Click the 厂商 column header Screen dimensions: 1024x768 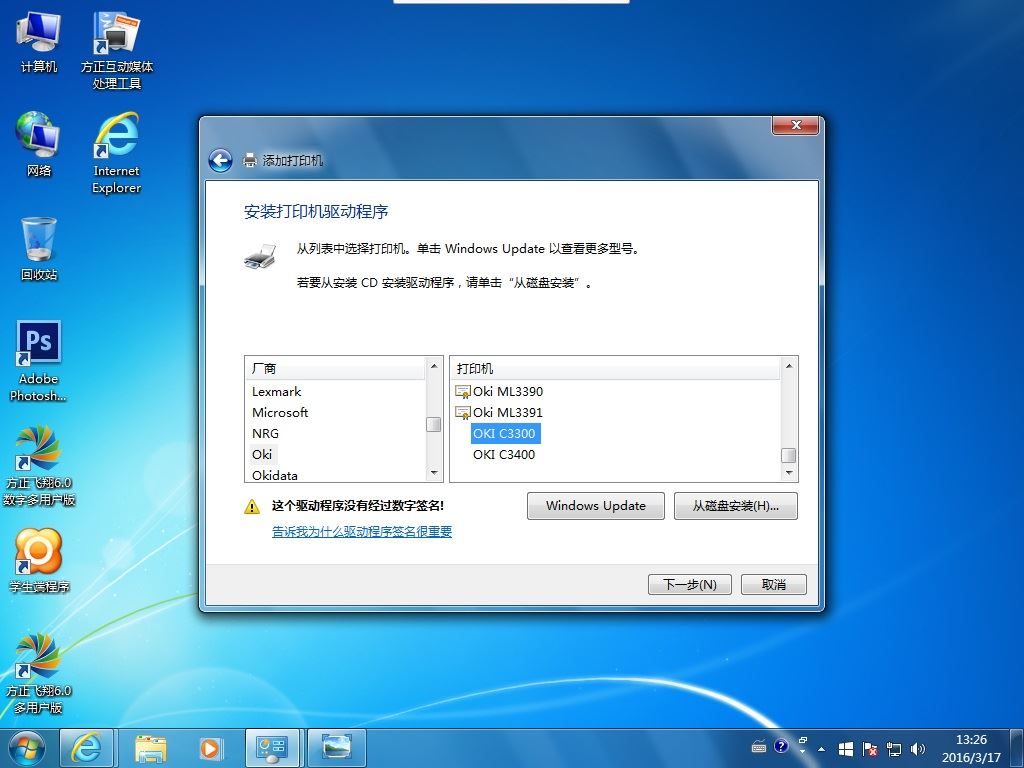click(x=336, y=368)
